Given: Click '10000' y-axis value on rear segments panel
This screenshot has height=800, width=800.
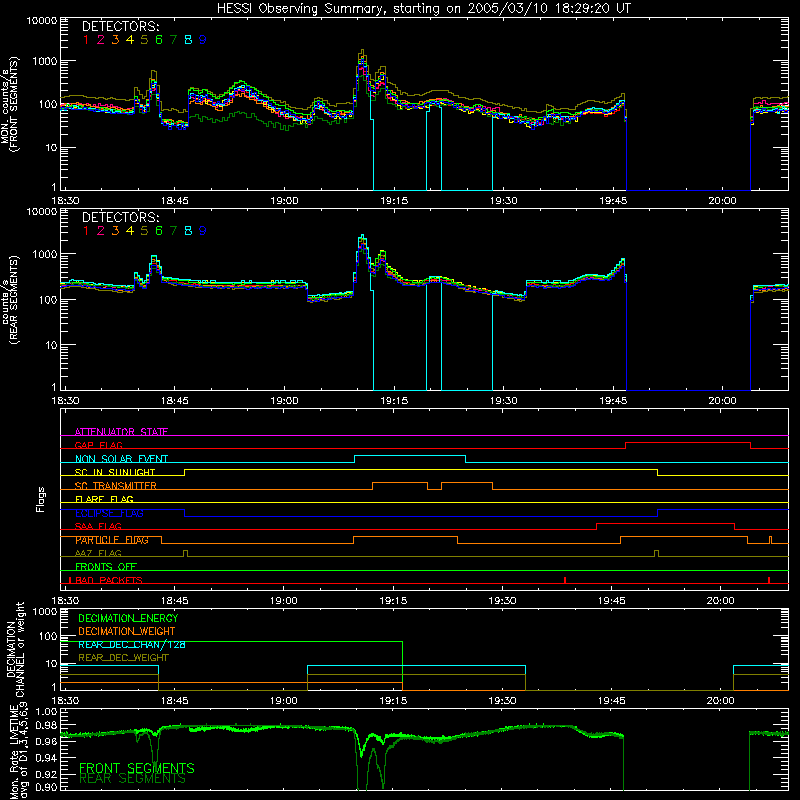Looking at the screenshot, I should (42, 211).
